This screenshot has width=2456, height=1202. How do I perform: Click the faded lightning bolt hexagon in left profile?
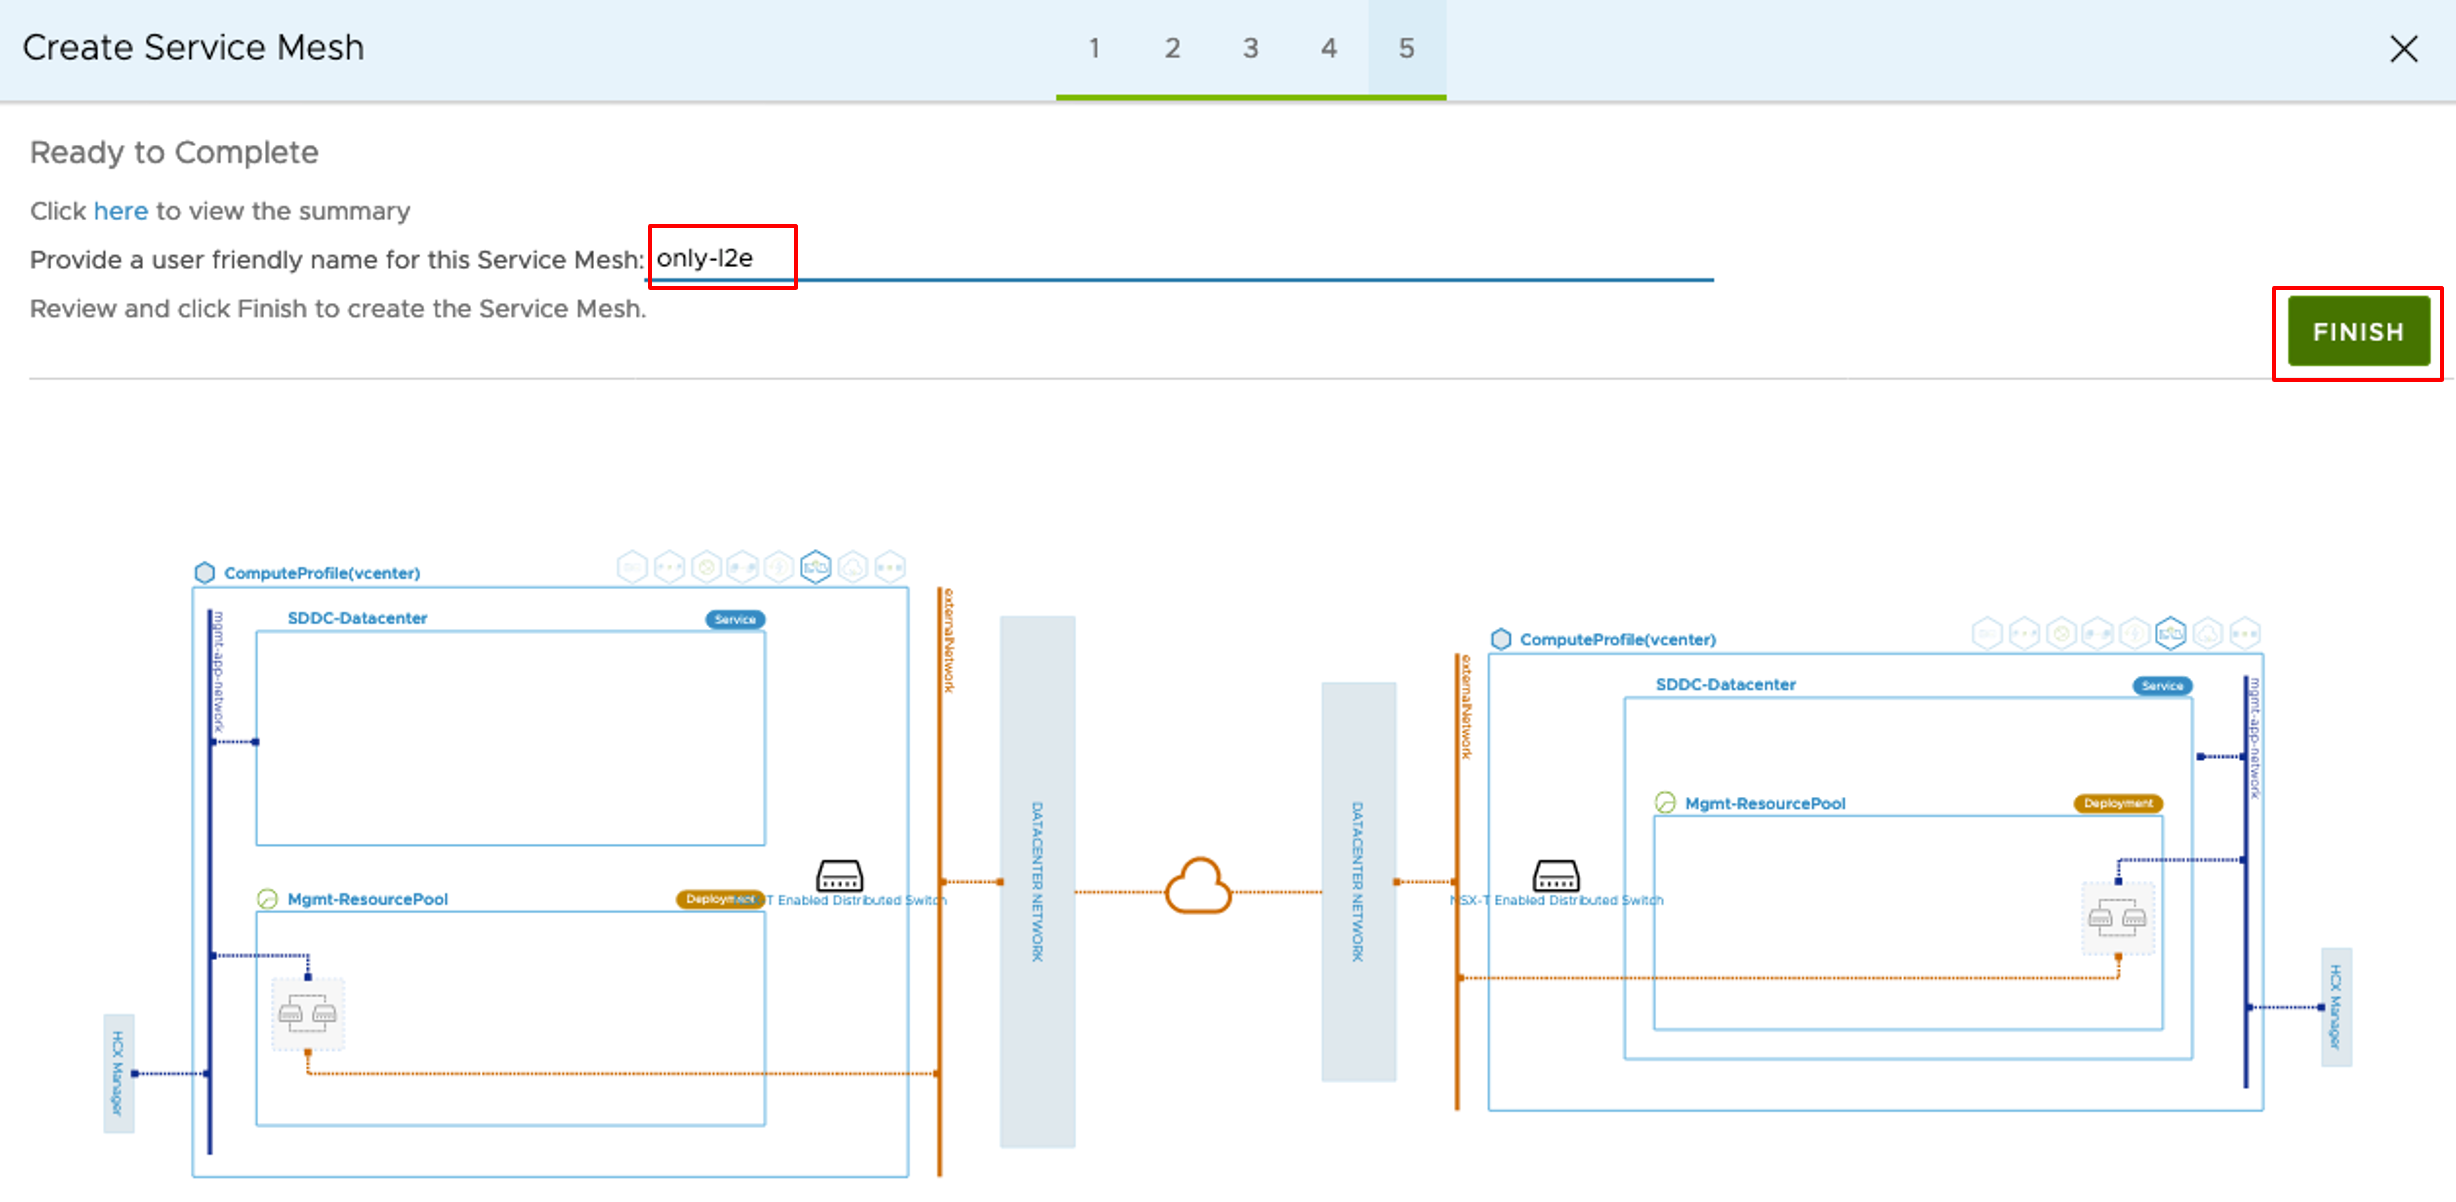(x=779, y=567)
